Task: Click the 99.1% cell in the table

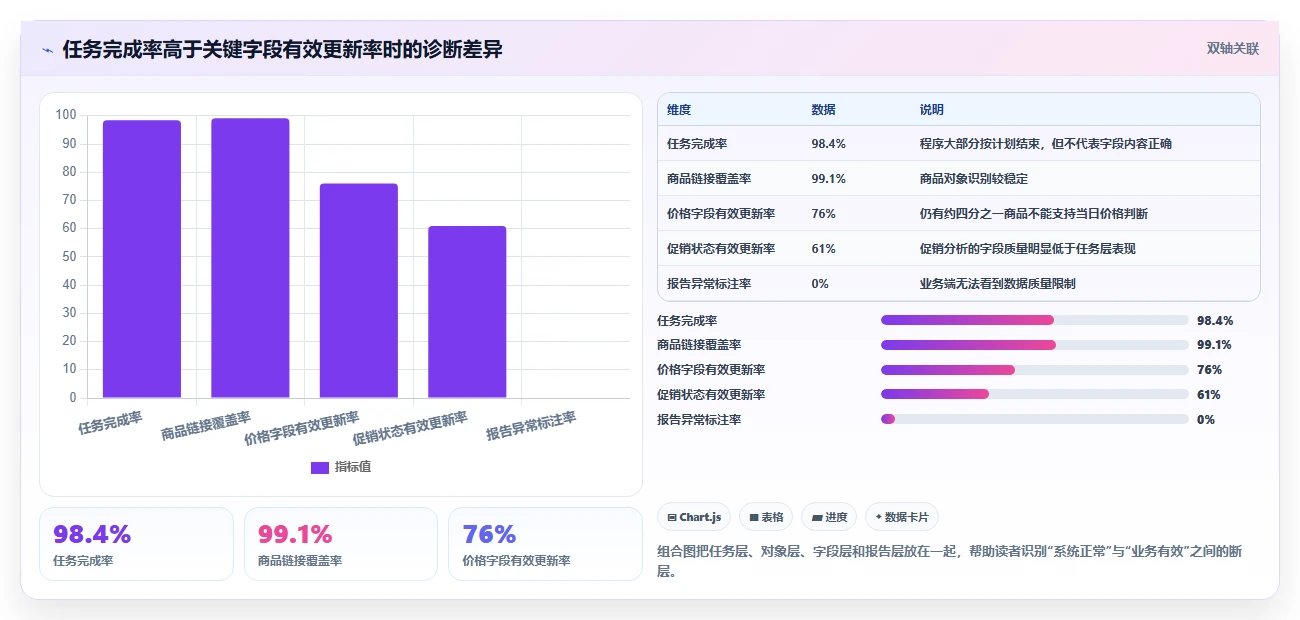Action: tap(829, 179)
